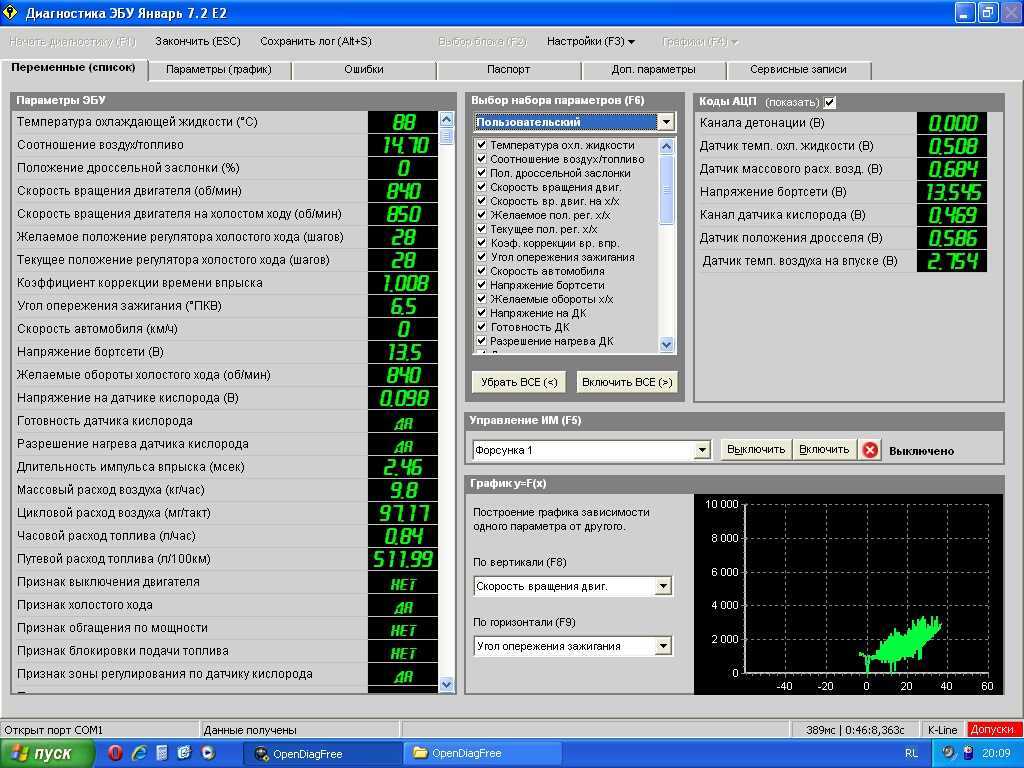Toggle Угол опережения зажигания checkbox in list
This screenshot has height=768, width=1024.
[x=481, y=257]
